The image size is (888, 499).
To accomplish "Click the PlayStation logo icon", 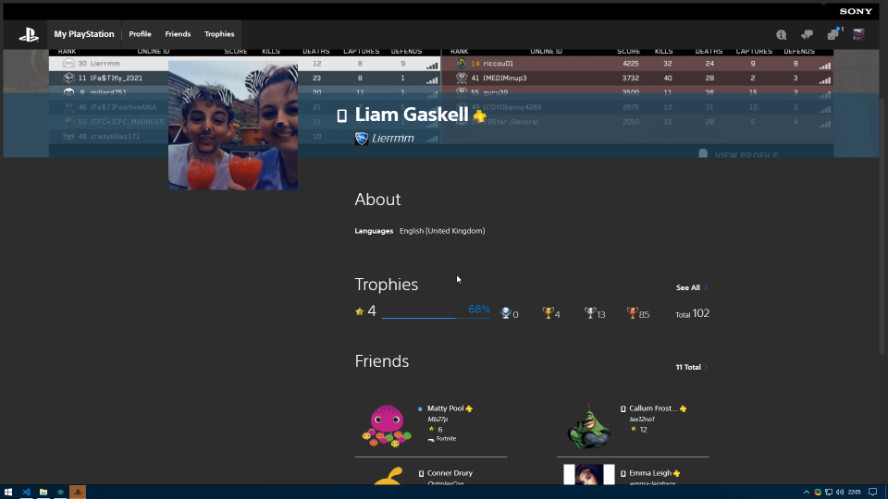I will point(28,35).
